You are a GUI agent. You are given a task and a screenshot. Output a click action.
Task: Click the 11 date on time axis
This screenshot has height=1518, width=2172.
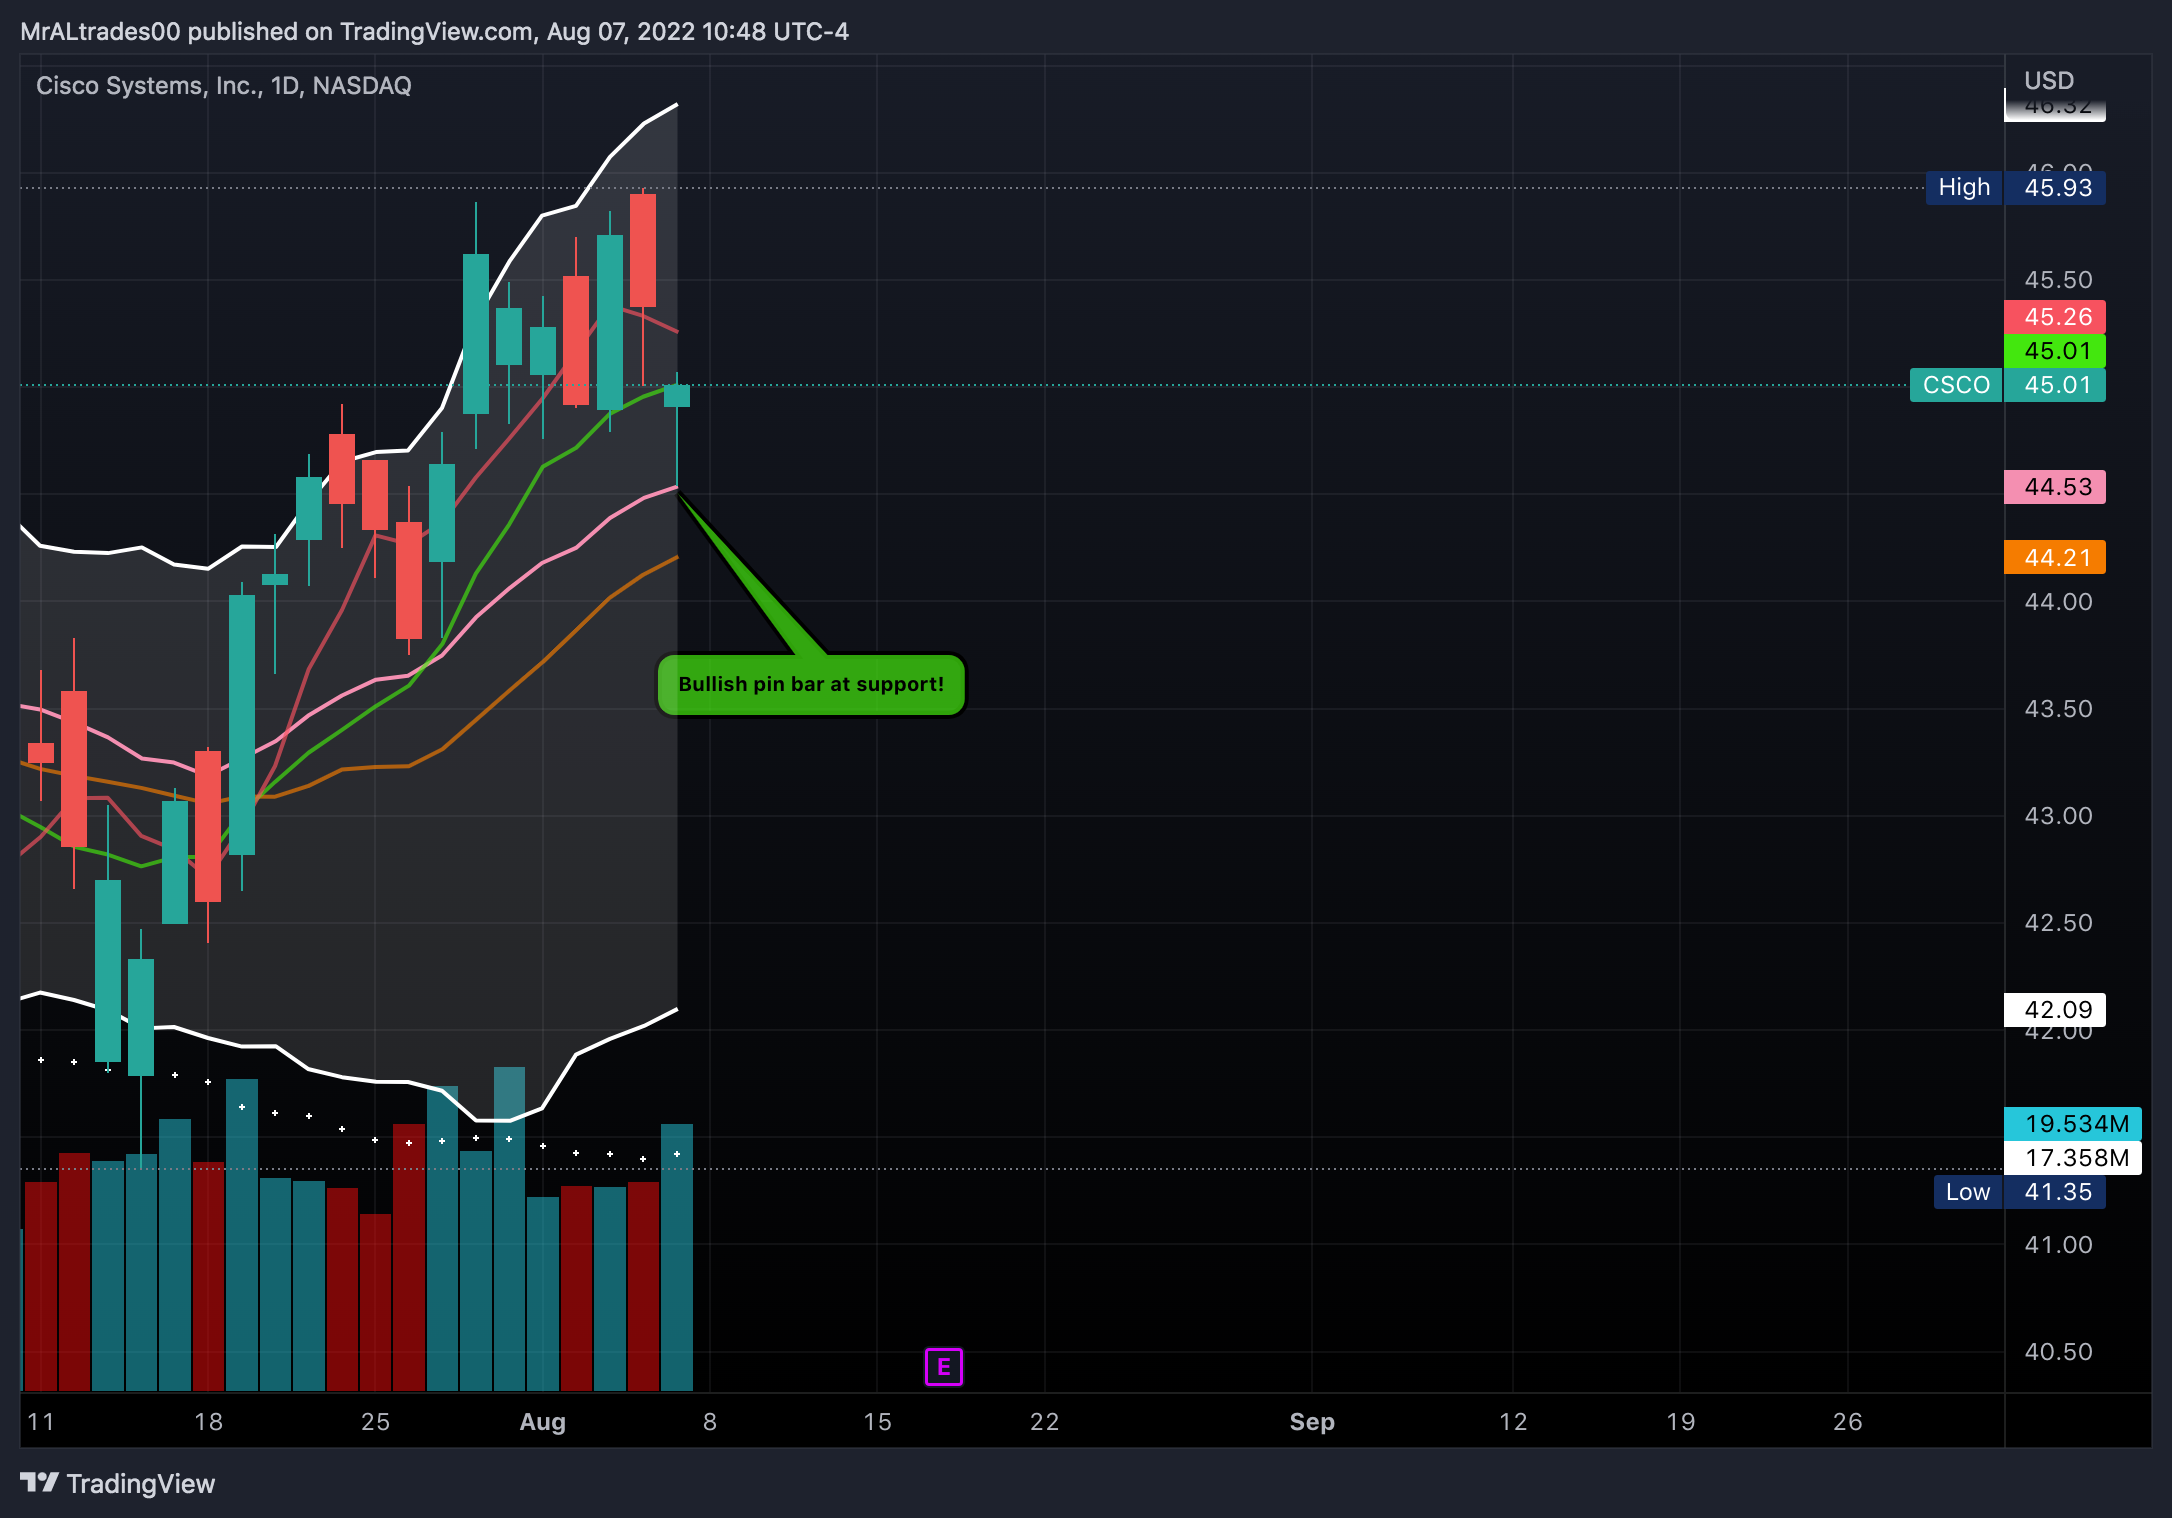tap(41, 1422)
